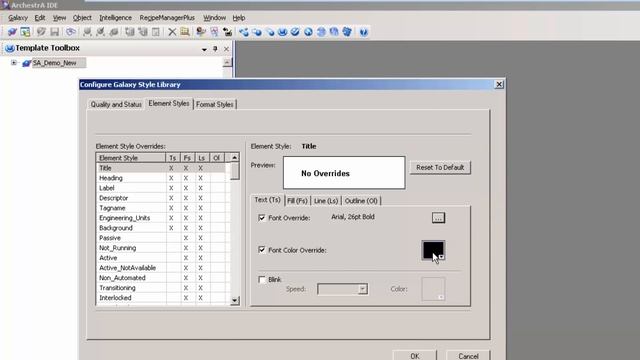Click the yellow Find icon in toolbar
Screen dimensions: 640x360
[185, 32]
